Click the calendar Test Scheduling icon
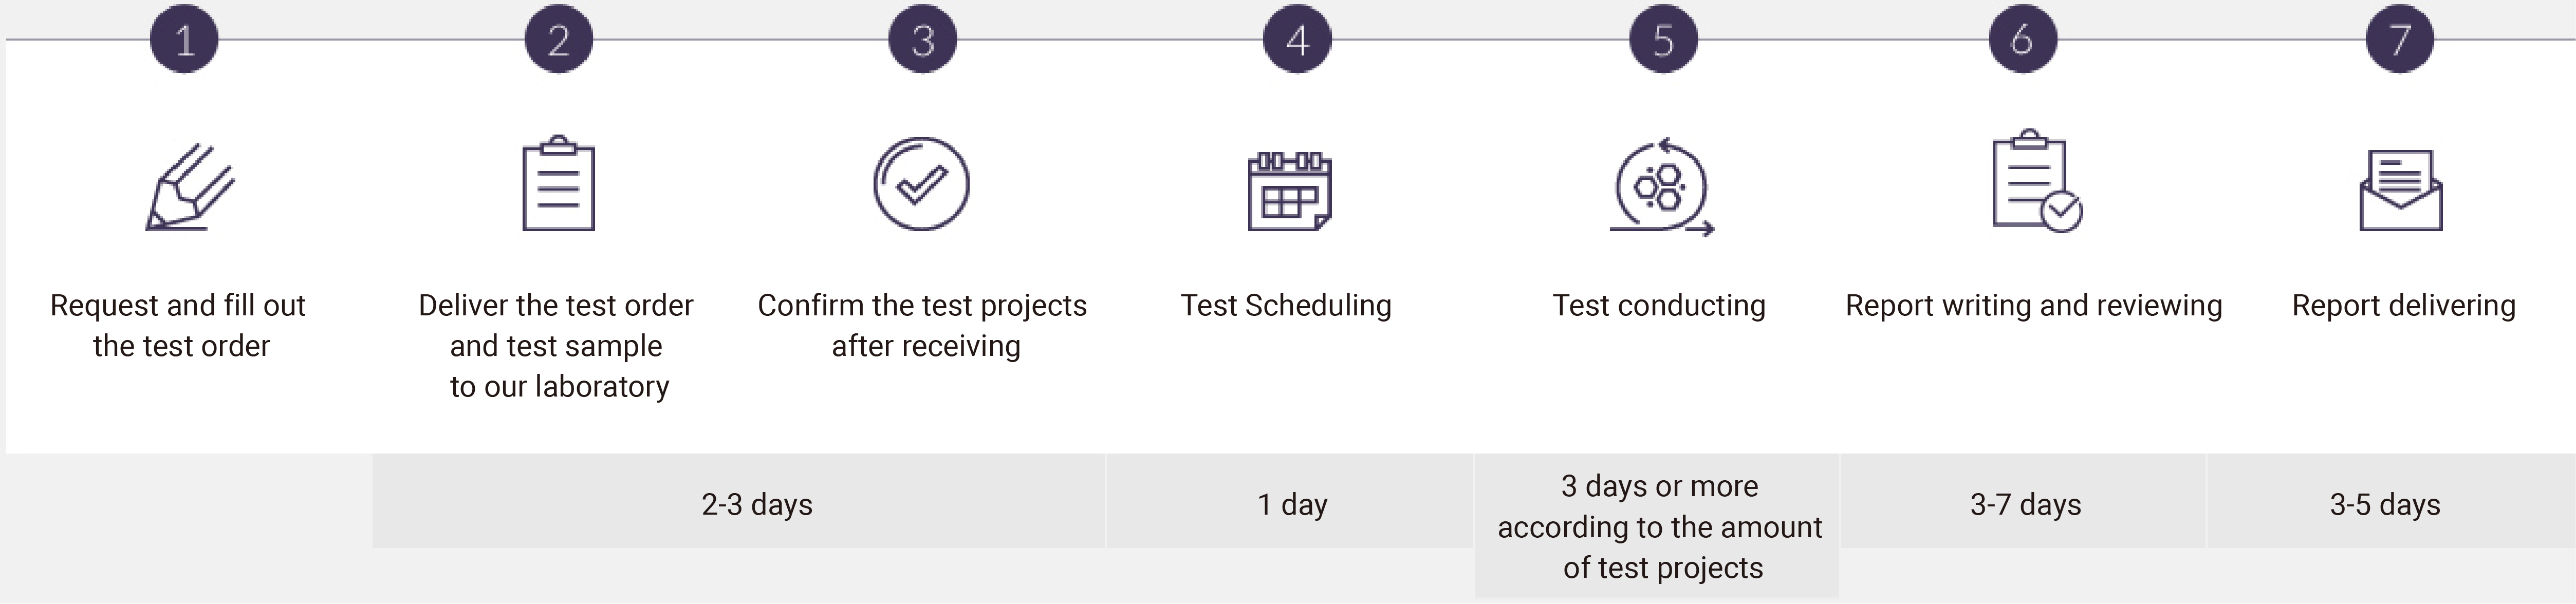This screenshot has width=2576, height=604. click(x=1290, y=191)
